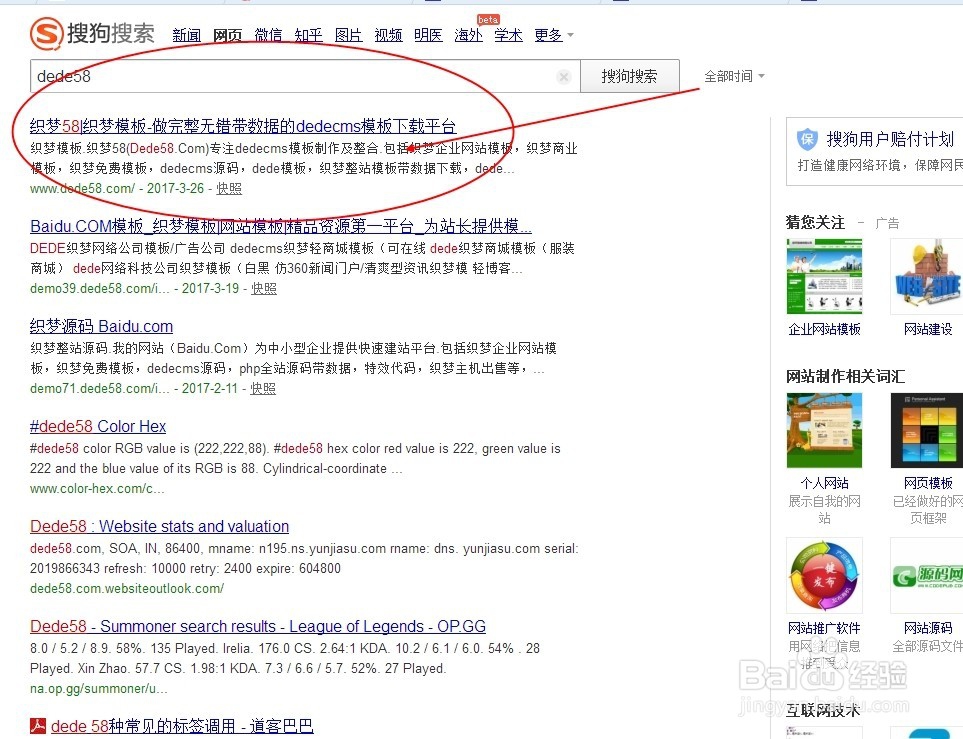The height and width of the screenshot is (739, 963).
Task: Open the Baidu.COM模板 result title
Action: coord(281,226)
